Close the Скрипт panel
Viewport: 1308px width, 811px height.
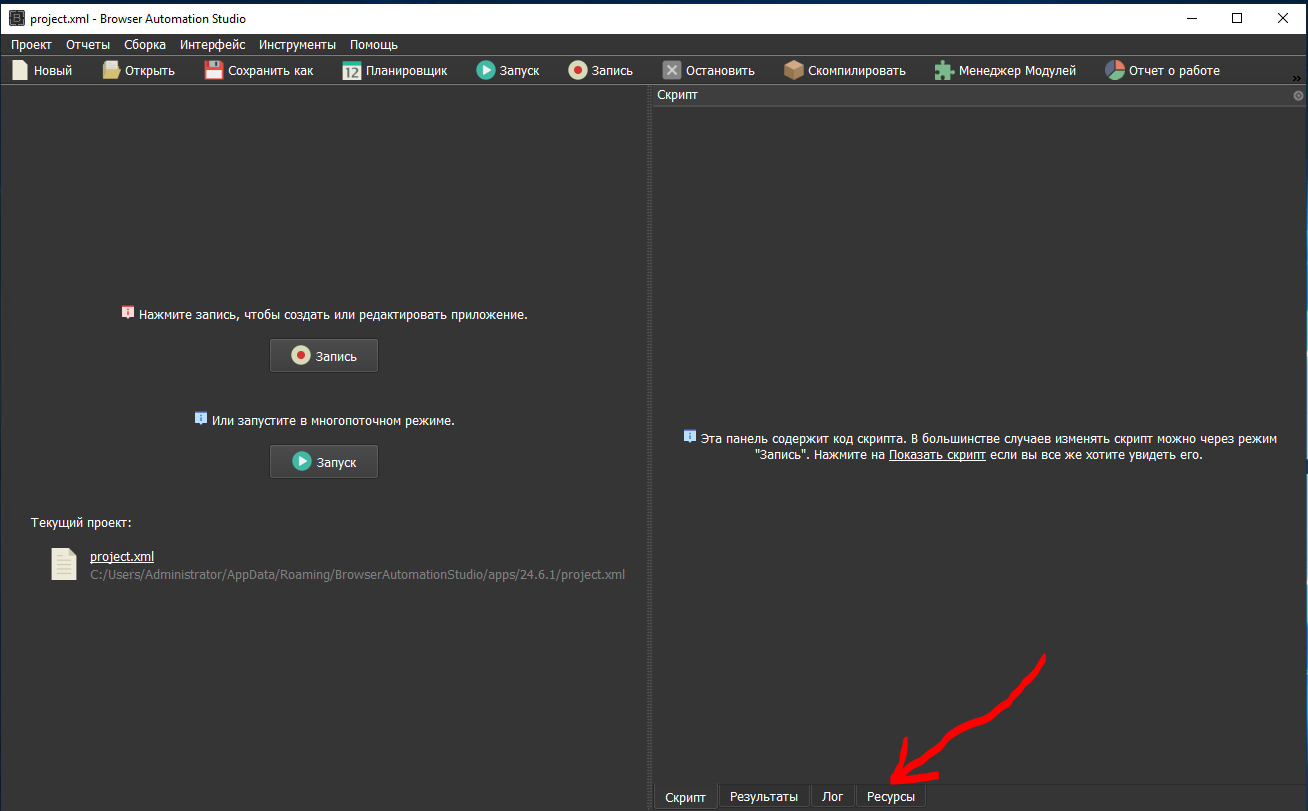[1298, 96]
